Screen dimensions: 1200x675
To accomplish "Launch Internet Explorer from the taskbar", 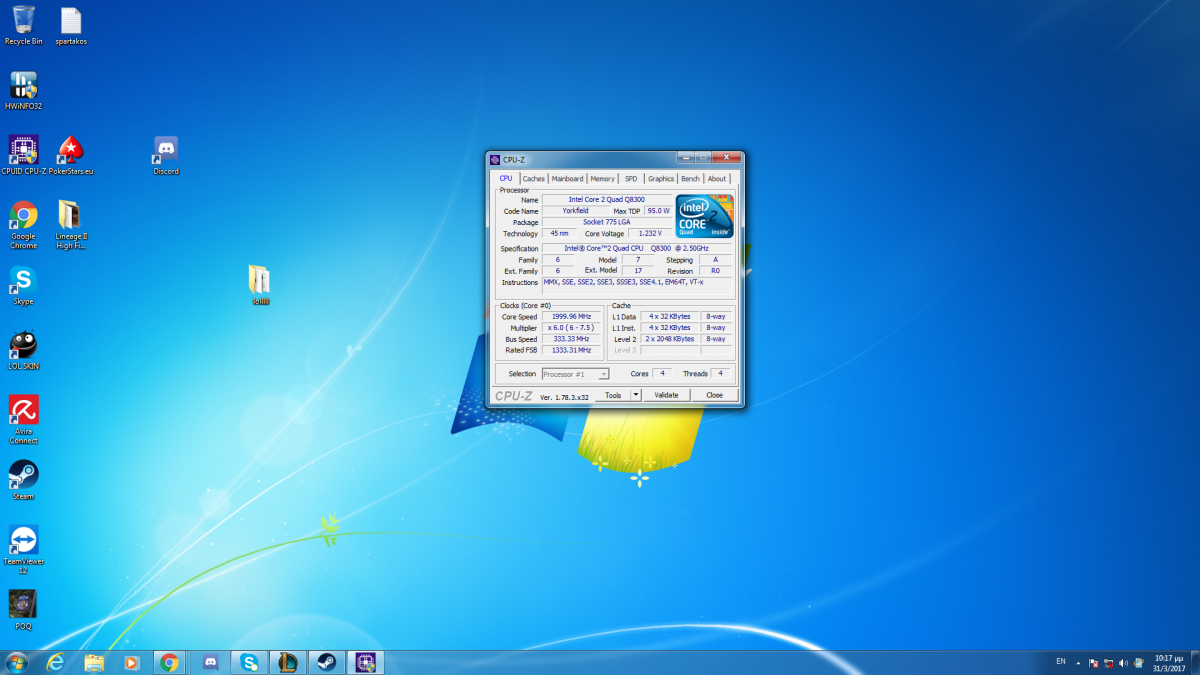I will (x=55, y=663).
